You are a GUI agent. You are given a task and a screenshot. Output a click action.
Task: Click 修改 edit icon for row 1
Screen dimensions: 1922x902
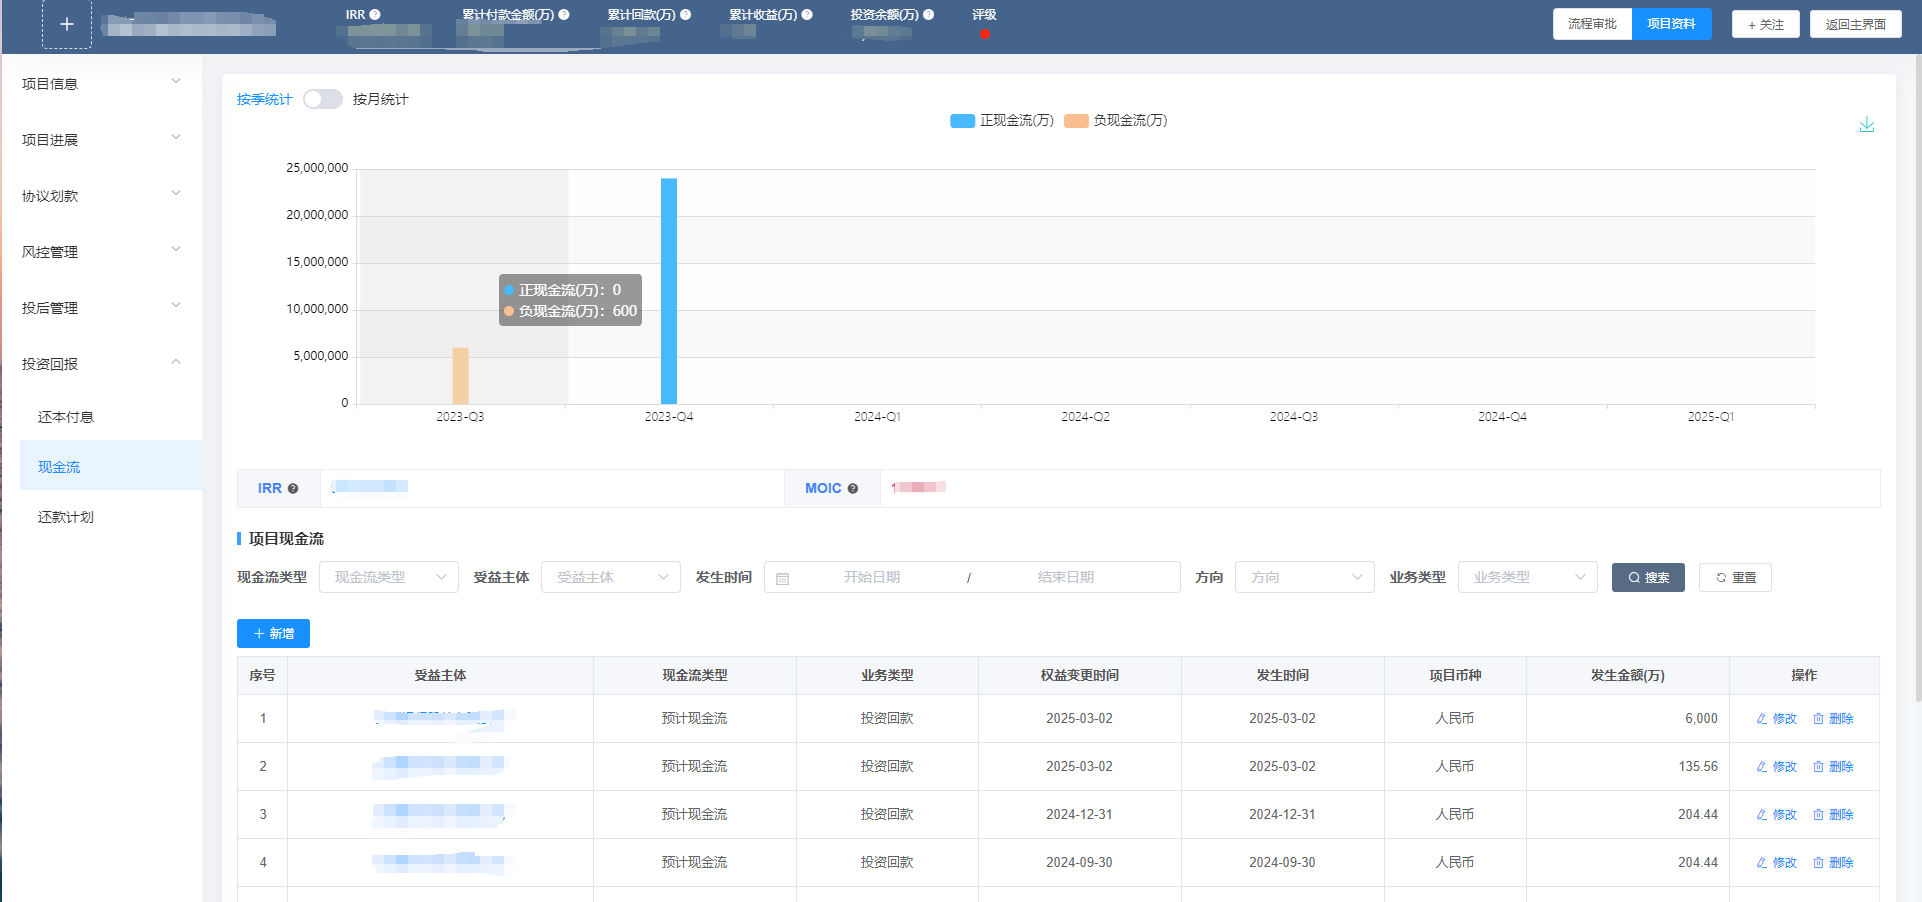(x=1762, y=719)
